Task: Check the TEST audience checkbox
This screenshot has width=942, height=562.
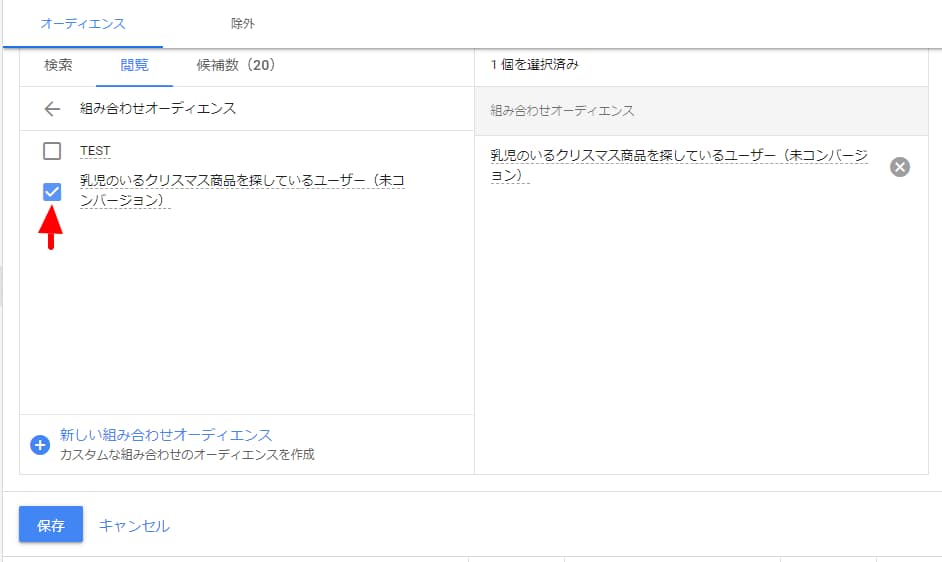Action: coord(52,151)
